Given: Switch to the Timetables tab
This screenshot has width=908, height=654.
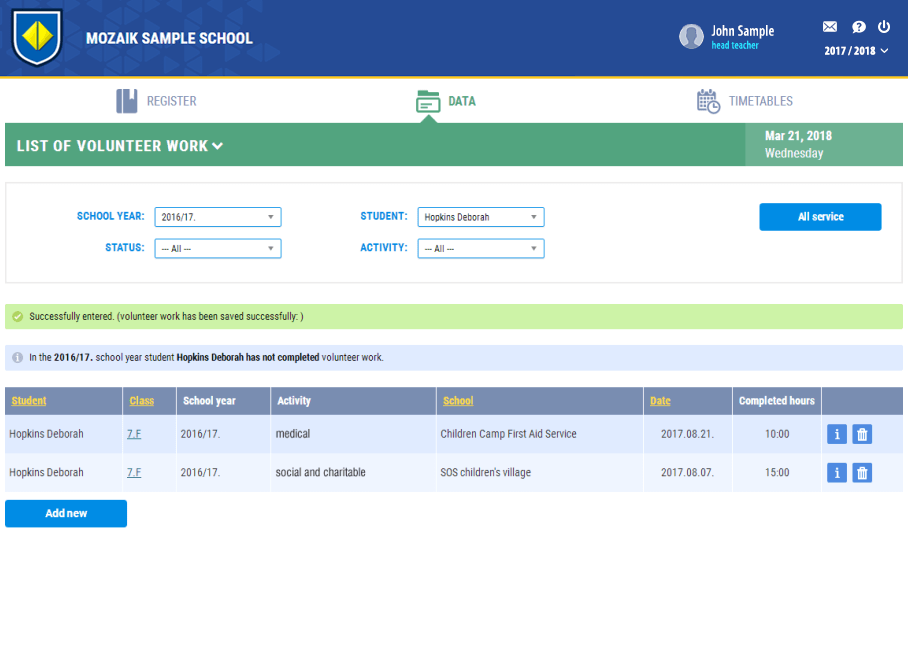Looking at the screenshot, I should pyautogui.click(x=745, y=101).
